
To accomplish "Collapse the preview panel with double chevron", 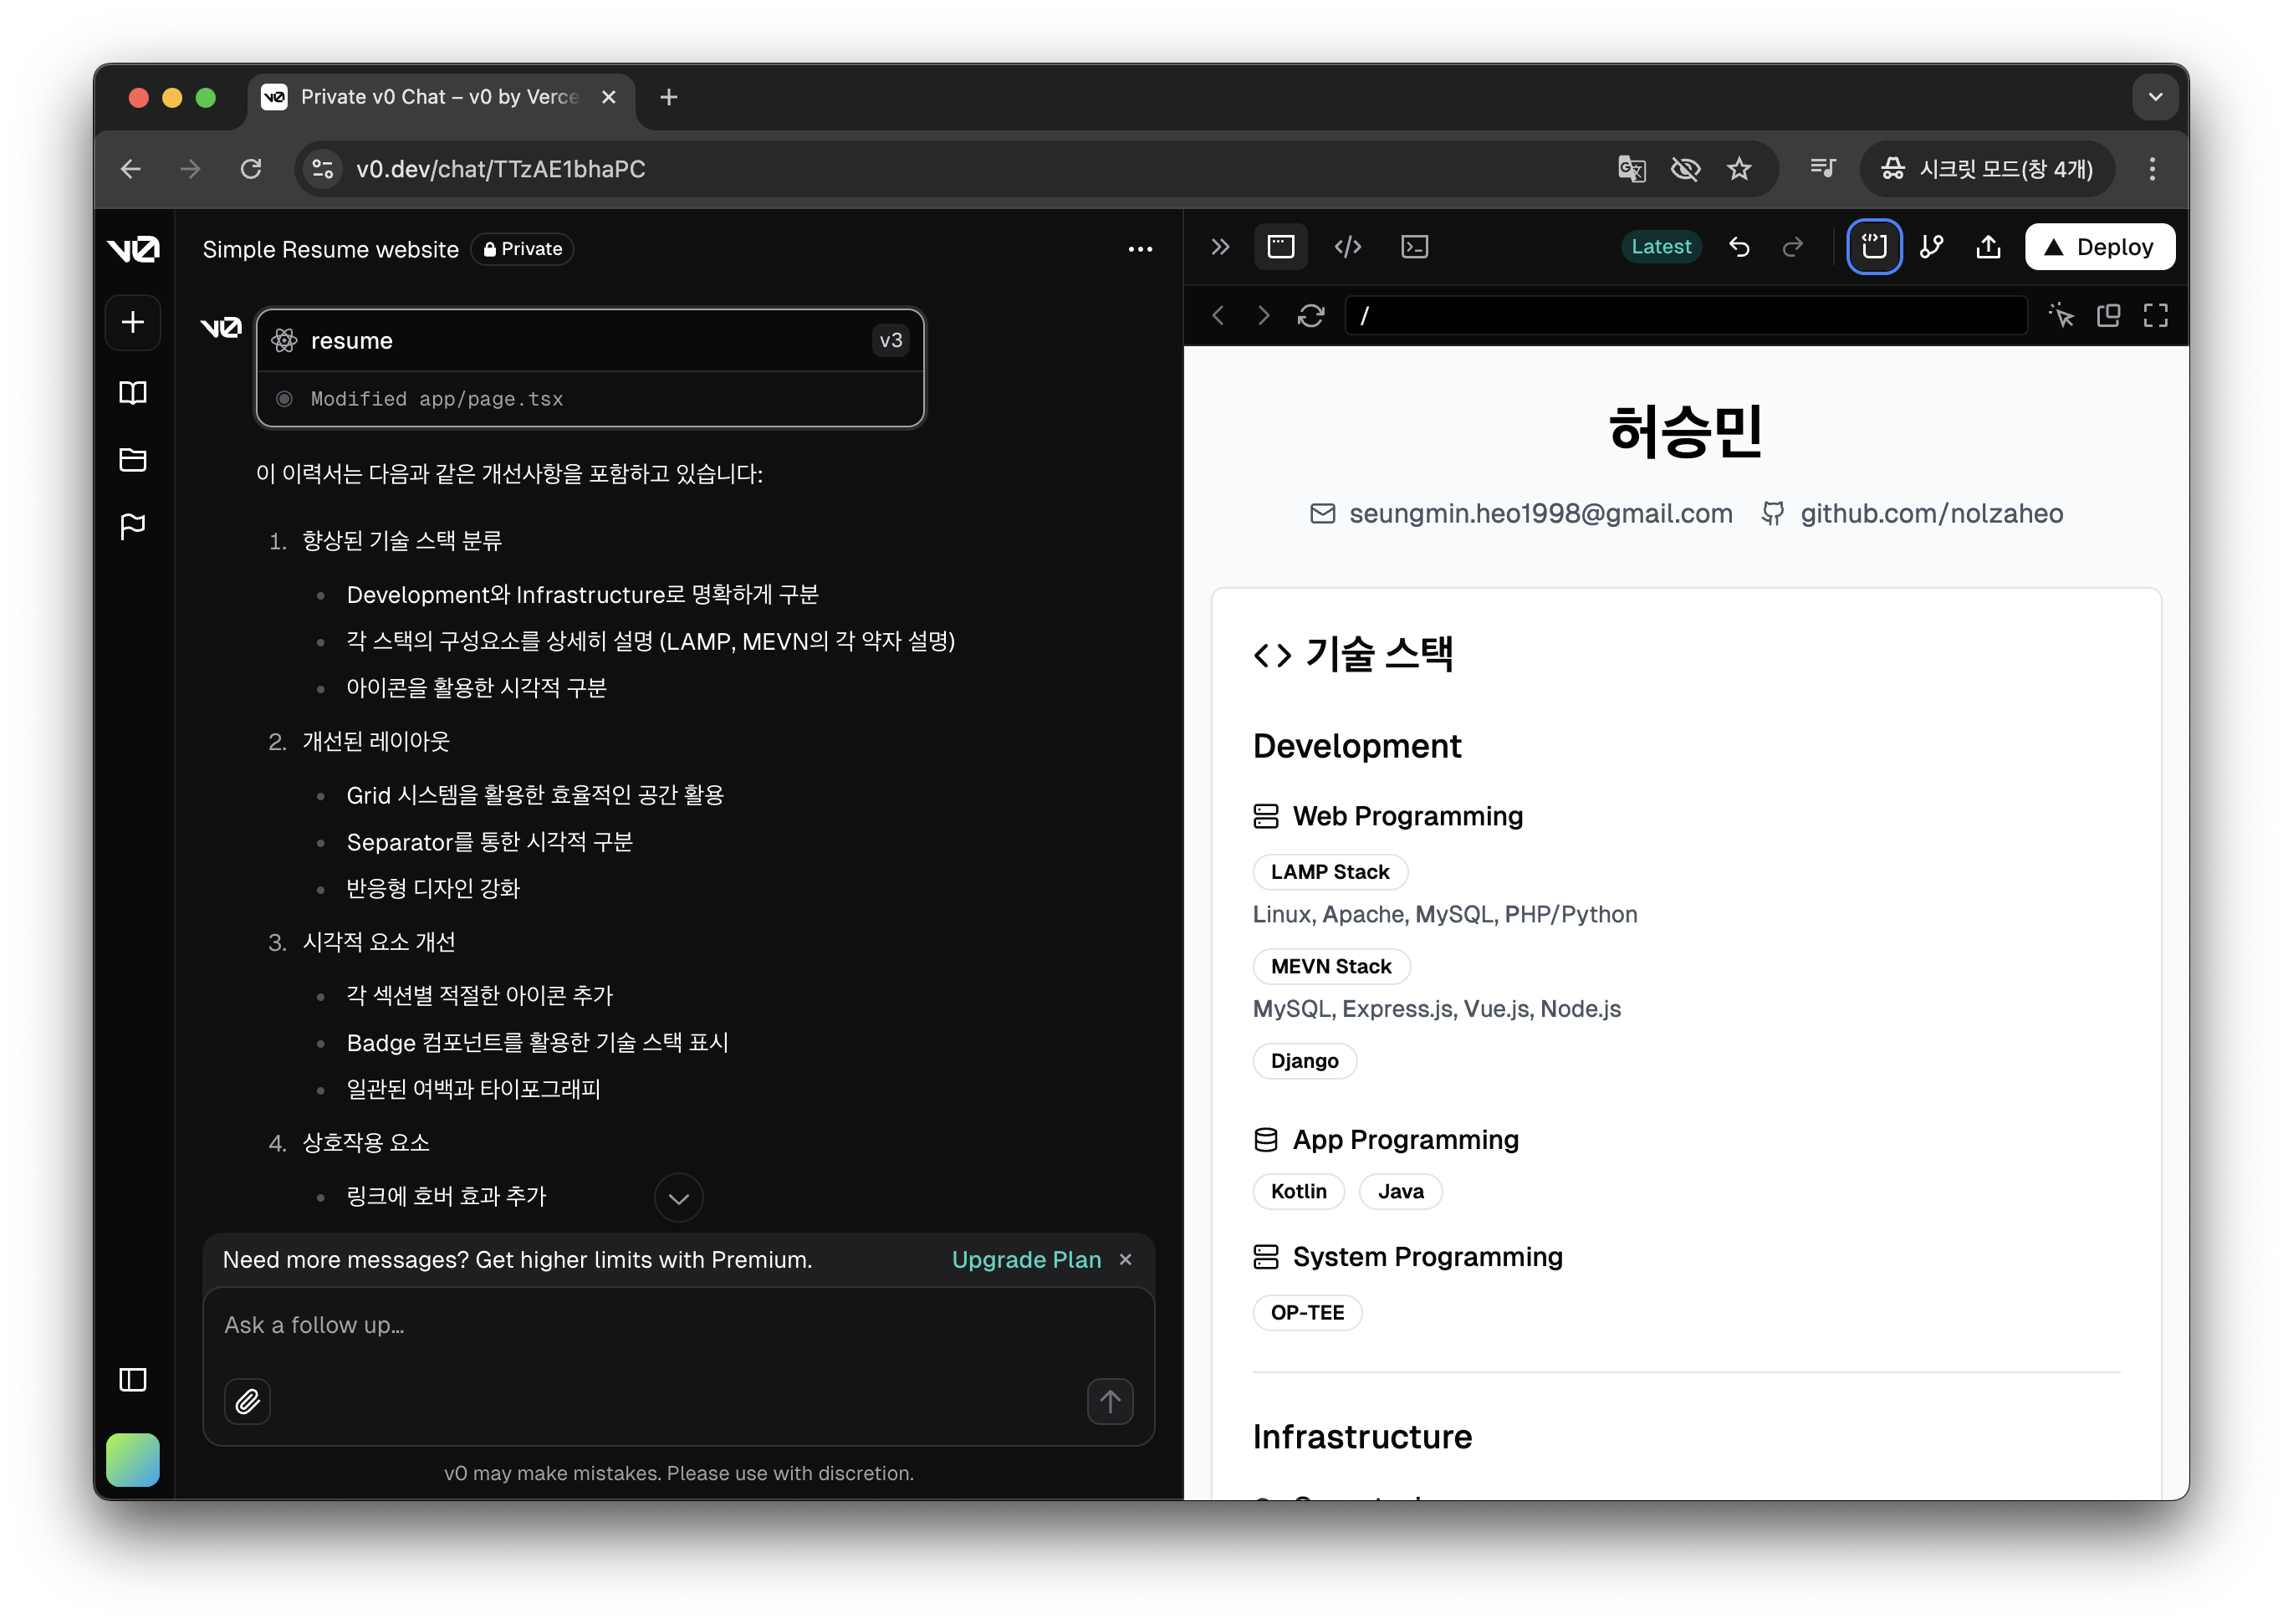I will click(1220, 247).
